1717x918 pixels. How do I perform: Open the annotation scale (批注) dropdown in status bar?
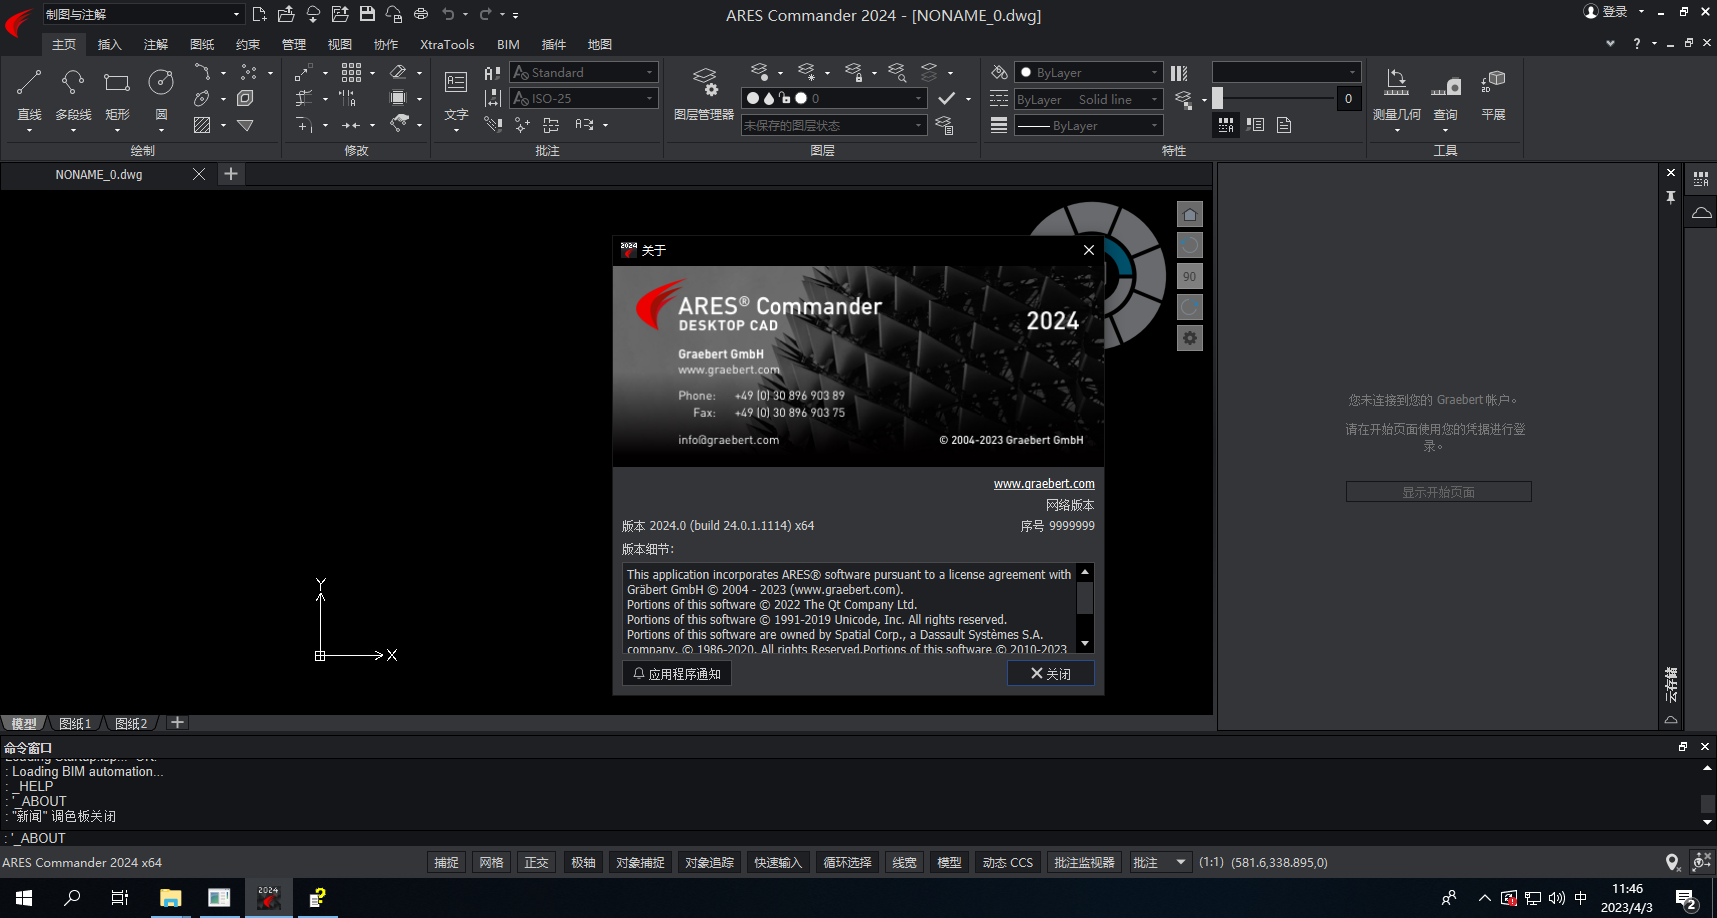click(x=1161, y=862)
